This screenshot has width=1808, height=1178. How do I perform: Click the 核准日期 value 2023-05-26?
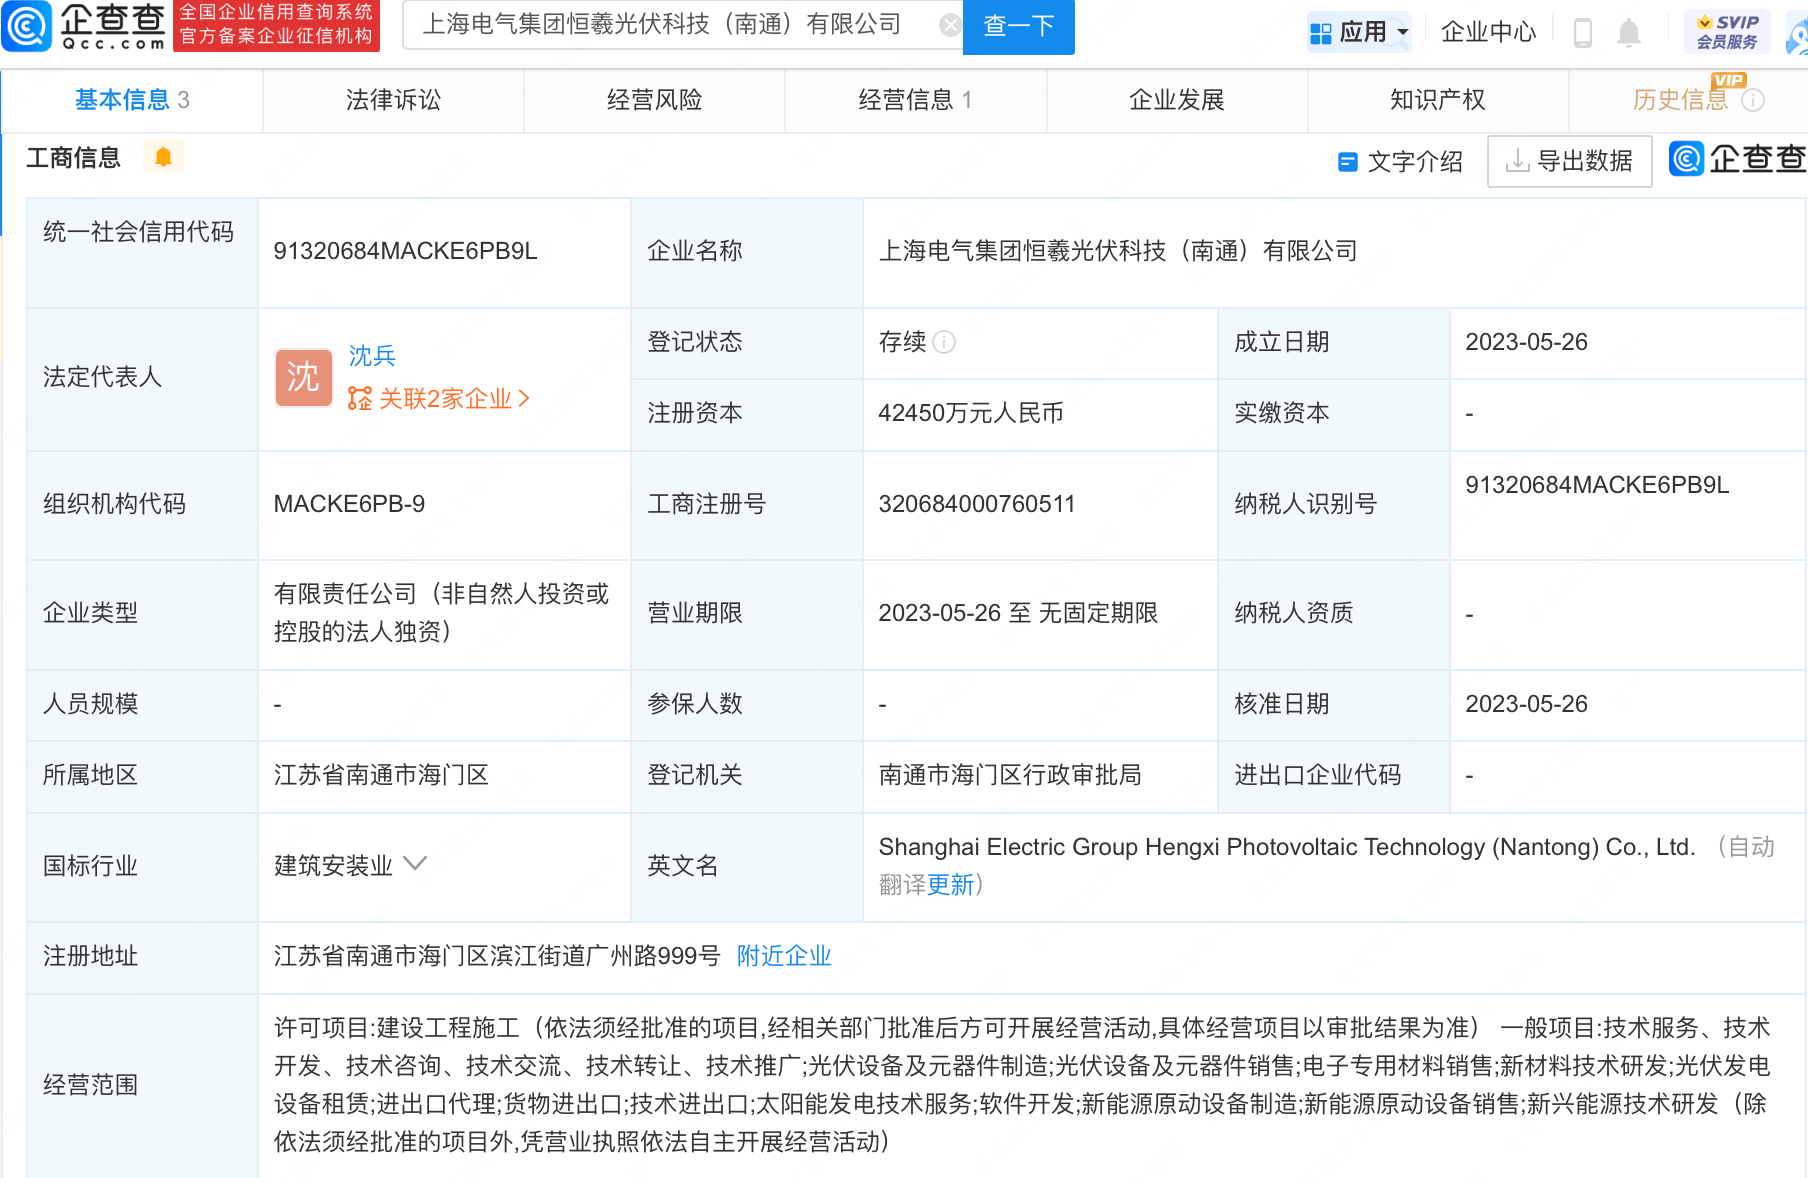(x=1526, y=704)
